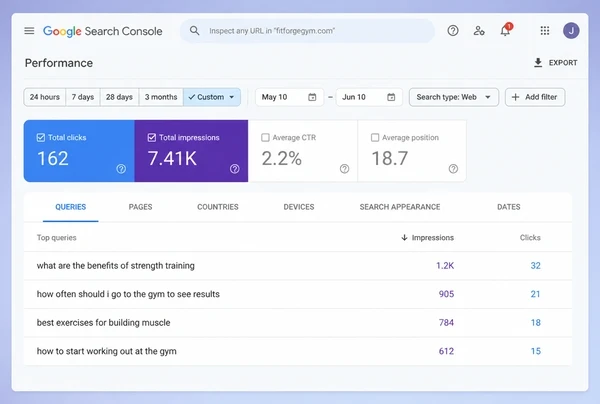Open users and permissions icon
Screen dimensions: 600x404
coord(479,31)
